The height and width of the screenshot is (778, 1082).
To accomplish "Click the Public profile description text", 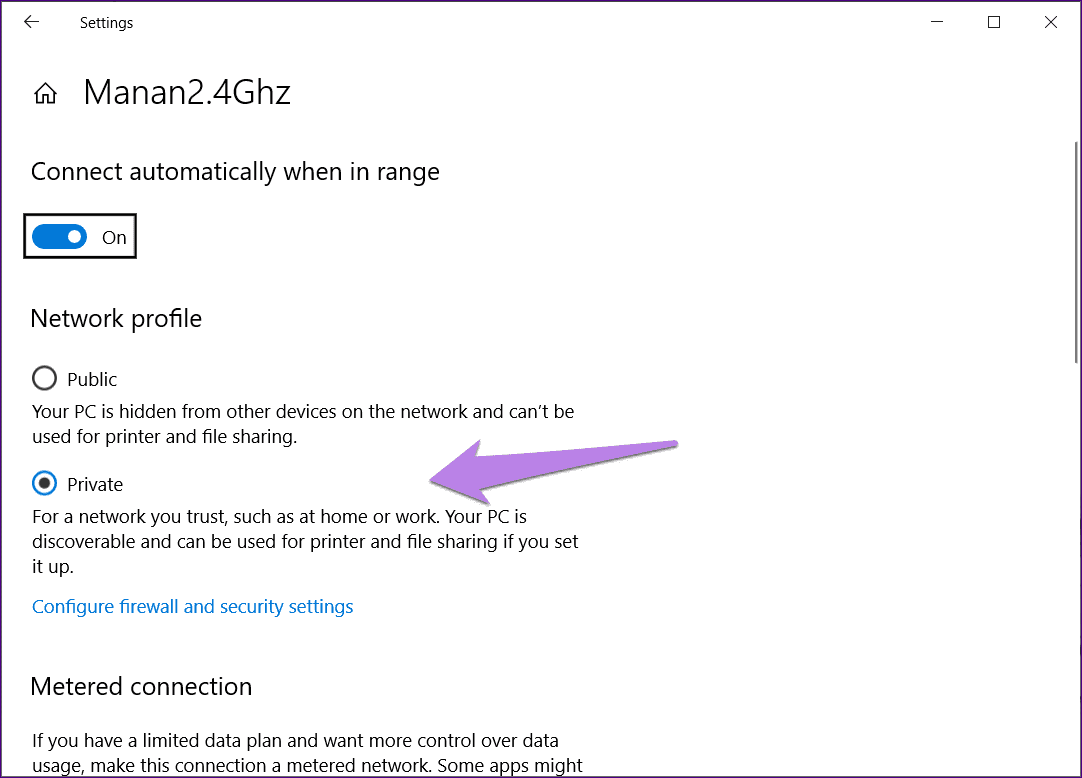I will [x=302, y=423].
